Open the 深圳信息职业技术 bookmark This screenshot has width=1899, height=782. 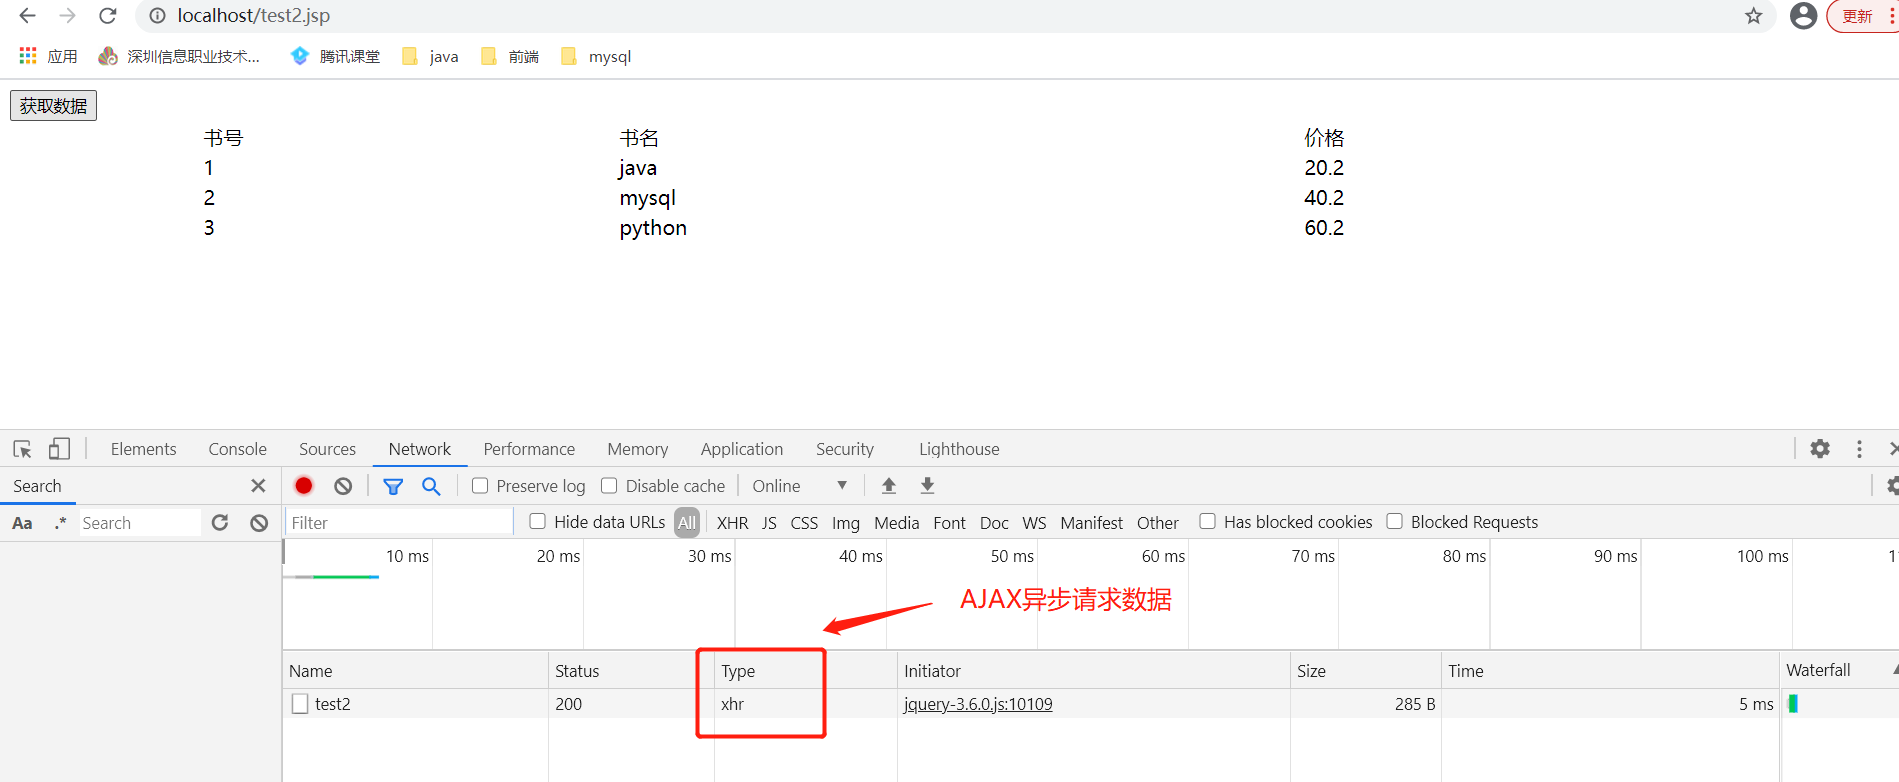(179, 56)
